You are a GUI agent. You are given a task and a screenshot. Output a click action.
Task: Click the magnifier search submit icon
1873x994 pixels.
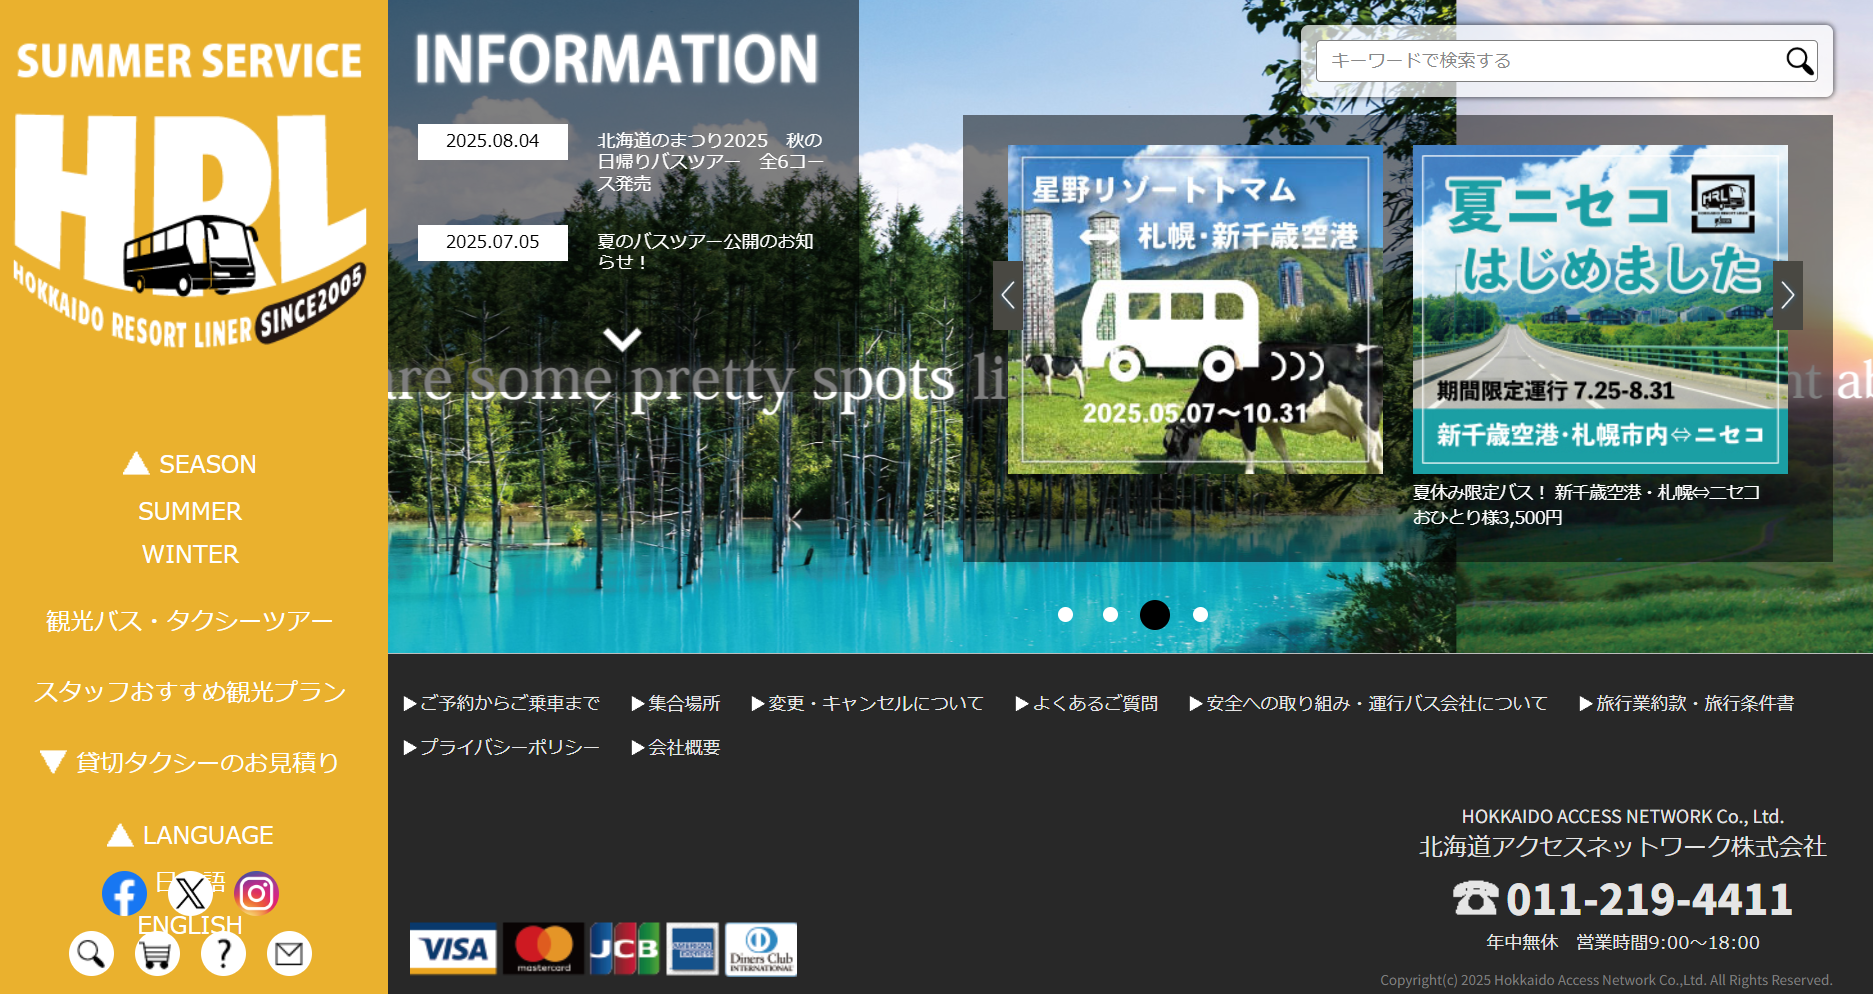point(1799,61)
